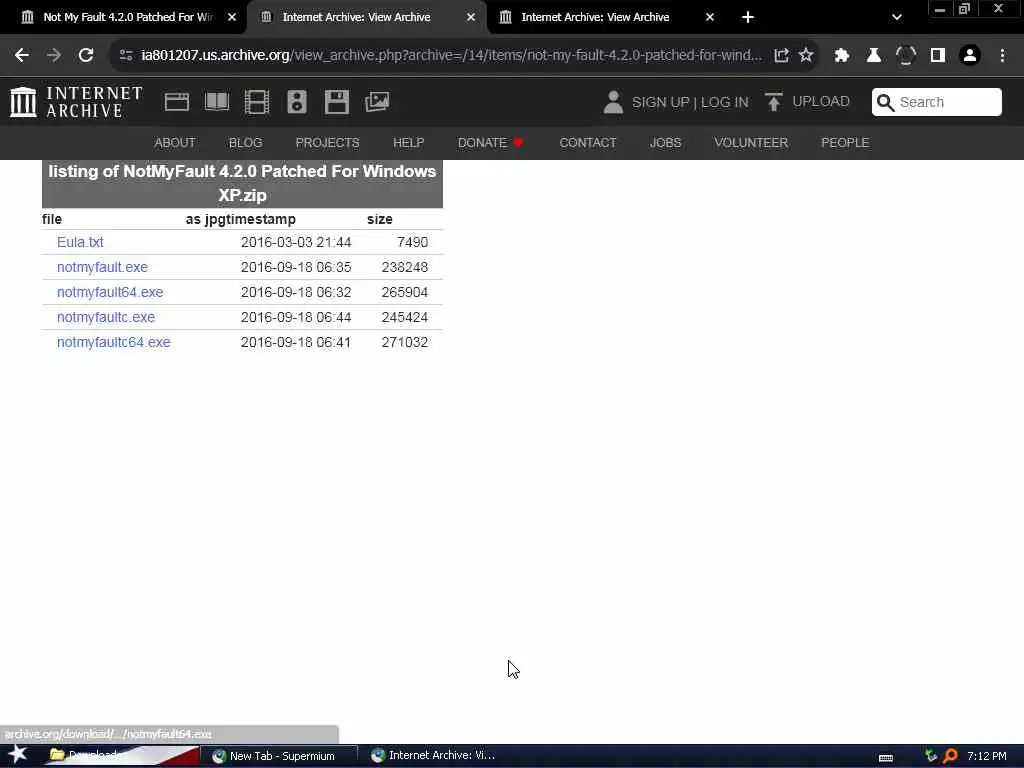Click the user avatar icon beside Sign Up
The image size is (1024, 768).
(x=613, y=102)
